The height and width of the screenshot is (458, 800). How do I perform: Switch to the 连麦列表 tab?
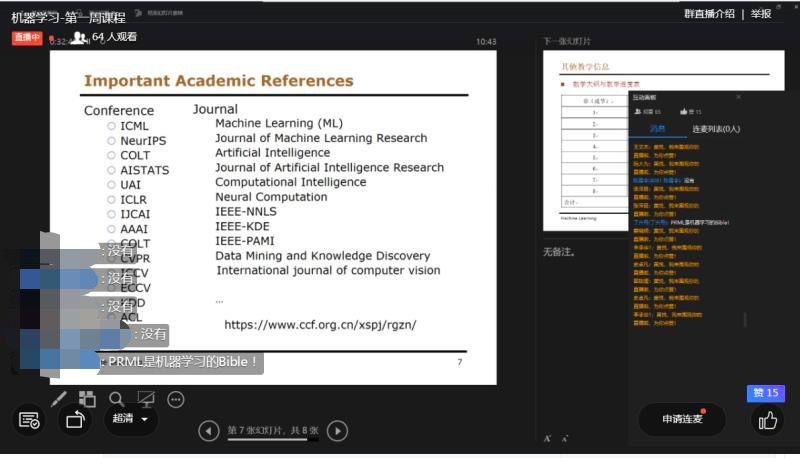click(716, 129)
